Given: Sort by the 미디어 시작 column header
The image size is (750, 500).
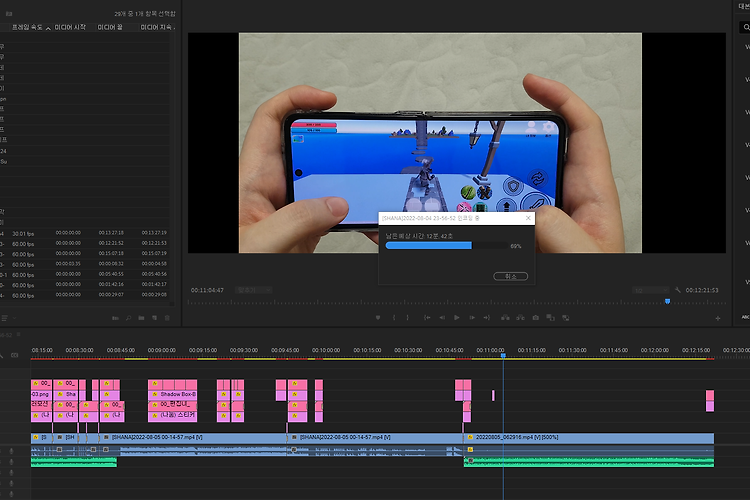Looking at the screenshot, I should [70, 27].
